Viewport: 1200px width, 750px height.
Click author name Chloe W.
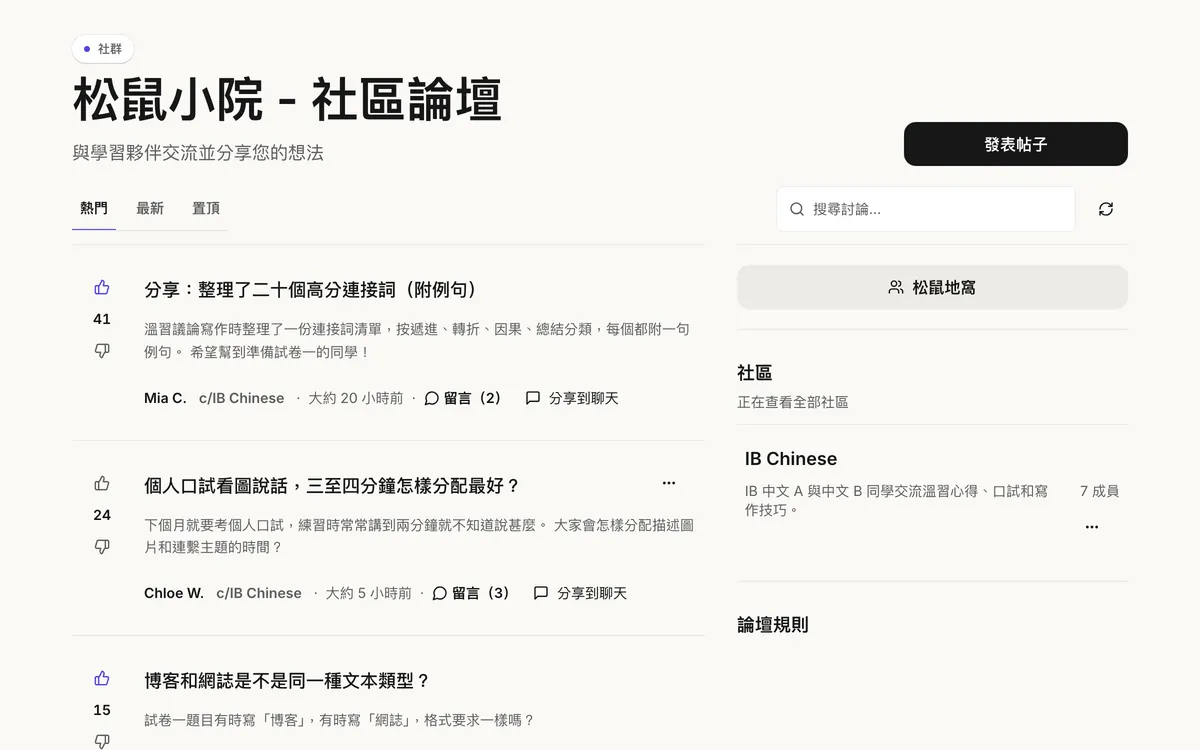coord(174,593)
